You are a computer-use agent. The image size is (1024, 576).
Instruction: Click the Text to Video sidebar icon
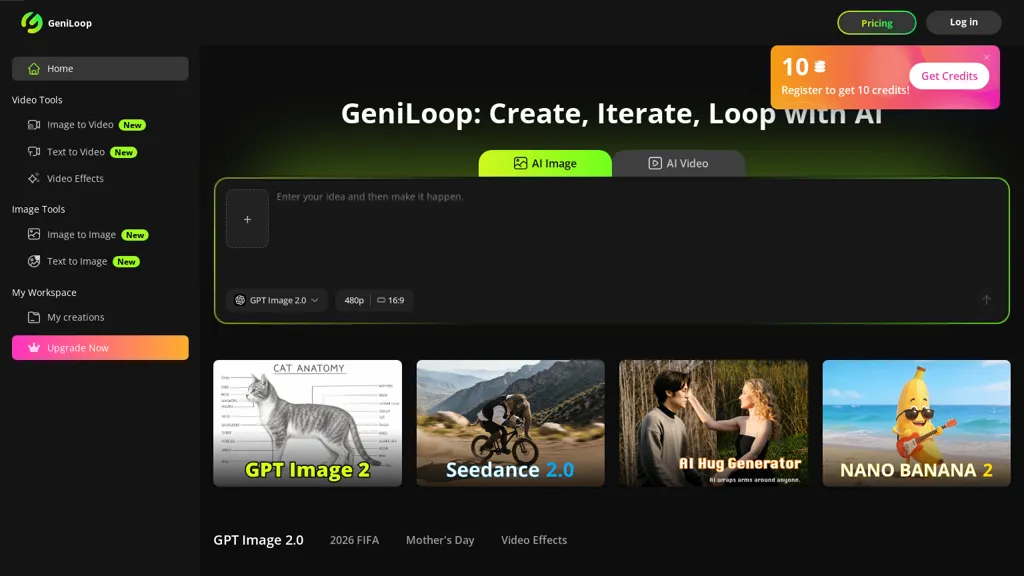coord(34,152)
